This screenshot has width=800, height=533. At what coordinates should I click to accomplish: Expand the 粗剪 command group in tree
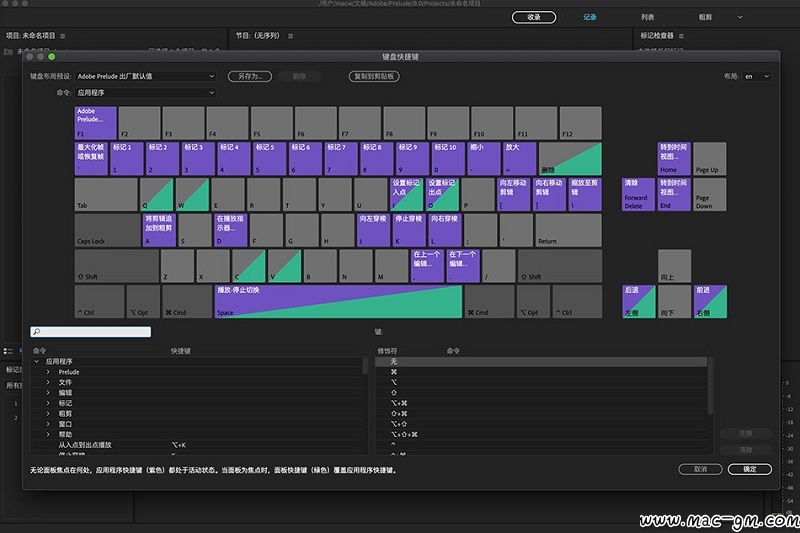tap(48, 414)
